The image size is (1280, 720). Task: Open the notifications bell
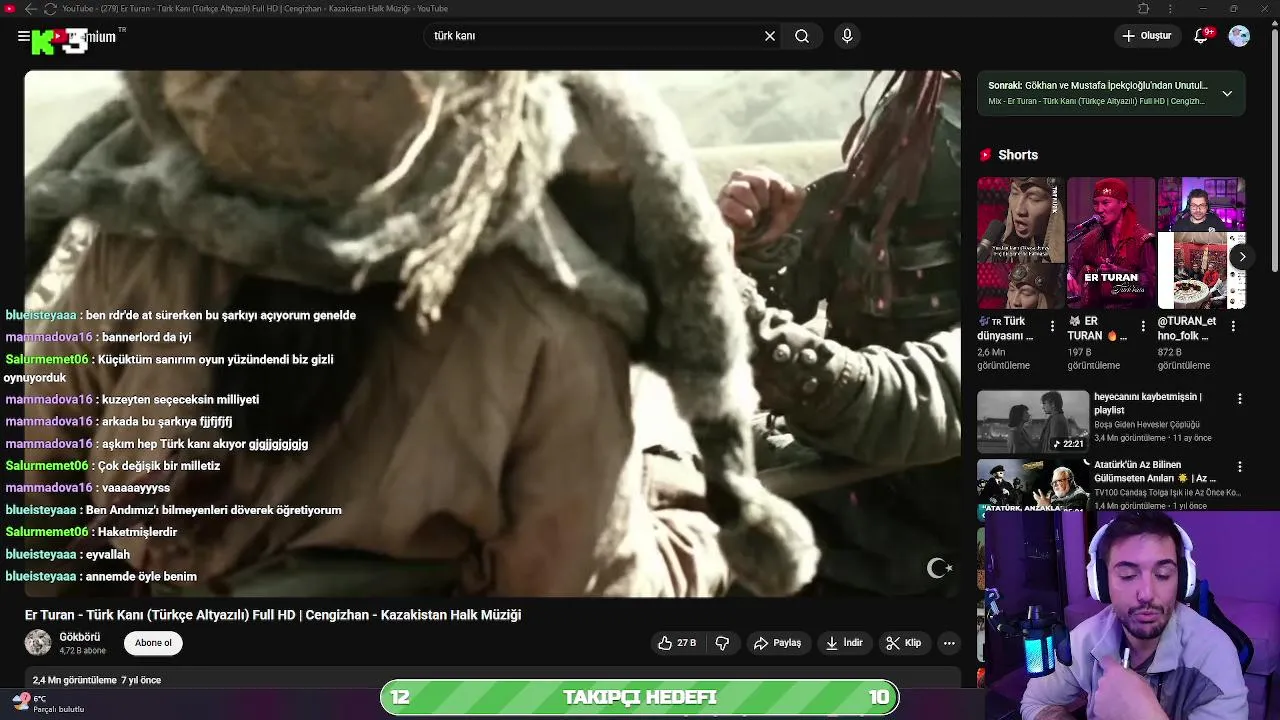(1201, 36)
